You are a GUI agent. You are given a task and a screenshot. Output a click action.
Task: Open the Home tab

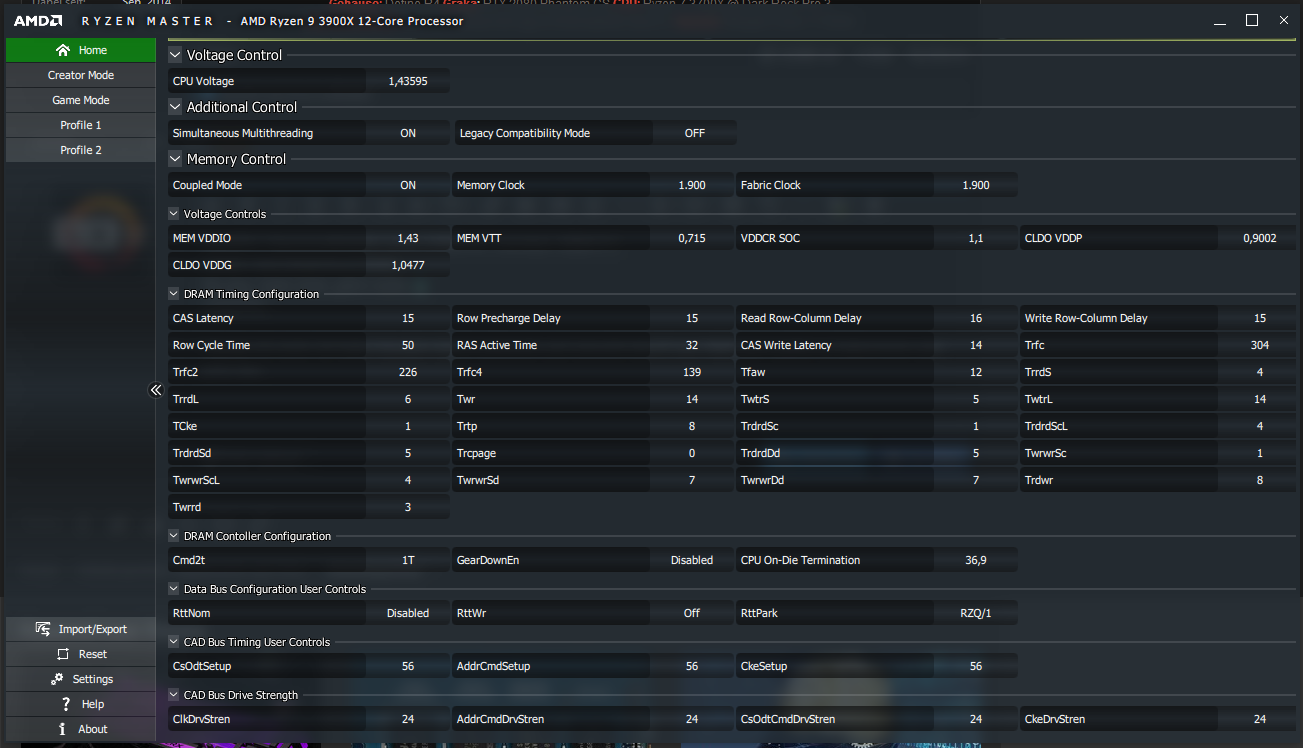coord(81,50)
